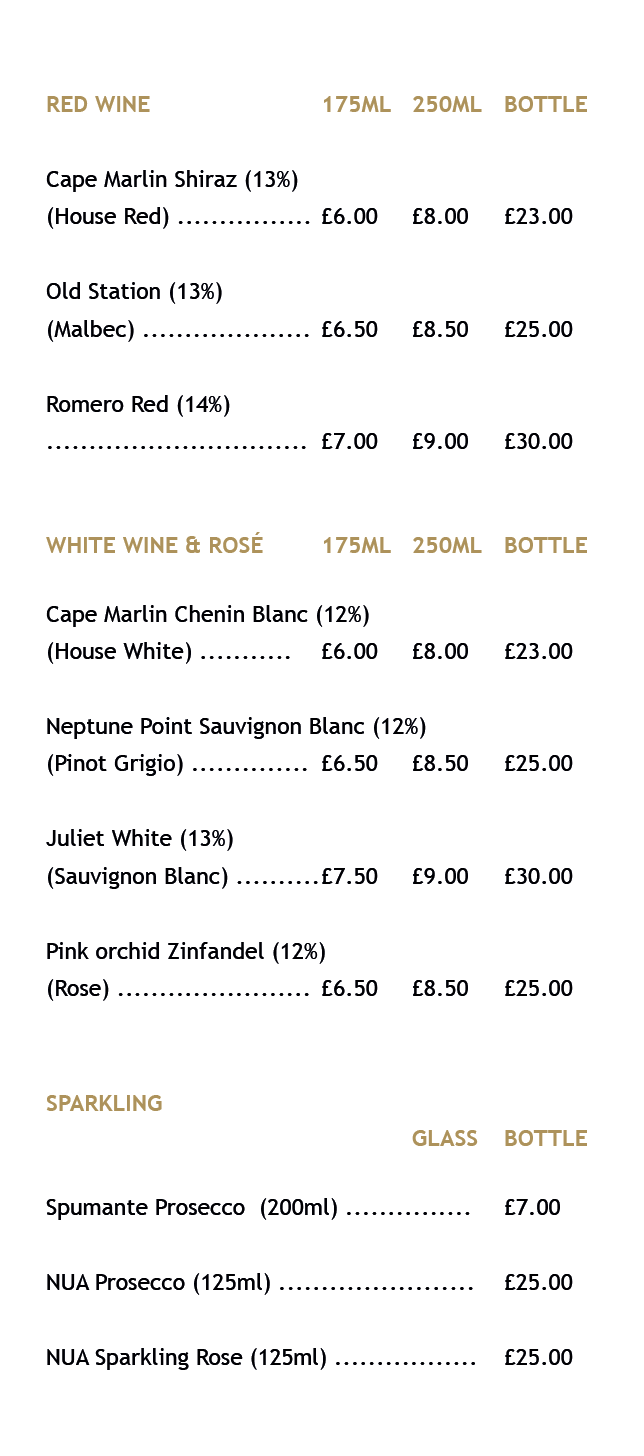The width and height of the screenshot is (644, 1456).
Task: Click the £6.00 House Red 175ml price
Action: (x=349, y=216)
